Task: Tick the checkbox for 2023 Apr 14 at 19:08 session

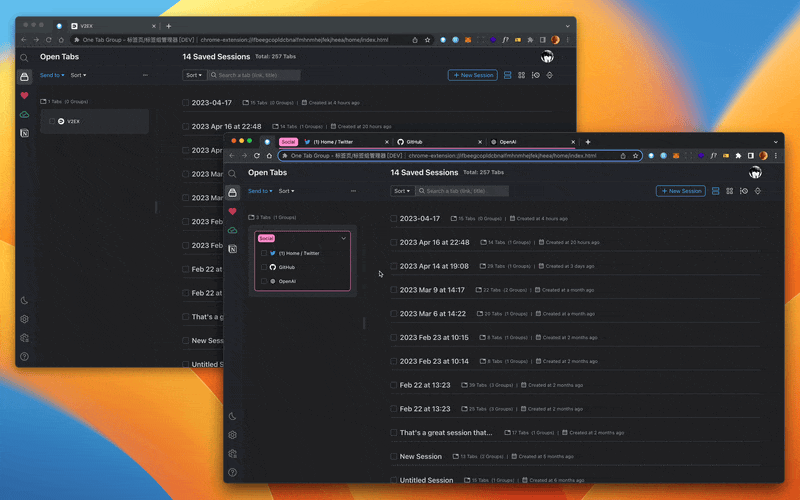Action: tap(394, 266)
